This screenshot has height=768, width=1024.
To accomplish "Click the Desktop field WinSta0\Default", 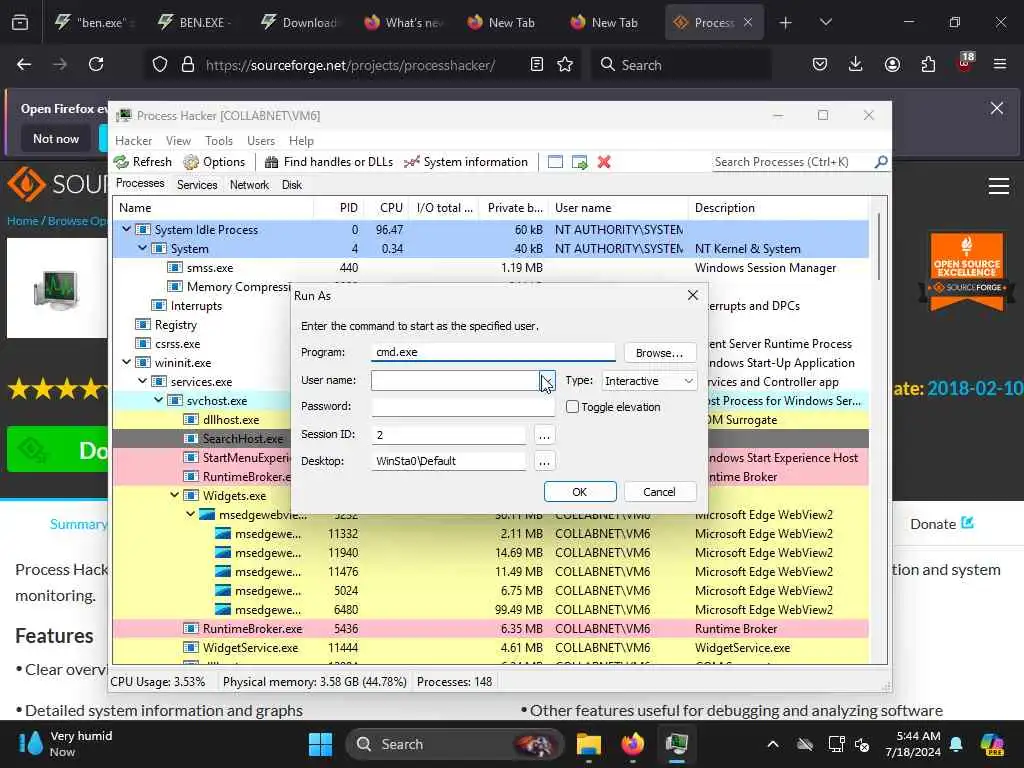I will point(449,461).
